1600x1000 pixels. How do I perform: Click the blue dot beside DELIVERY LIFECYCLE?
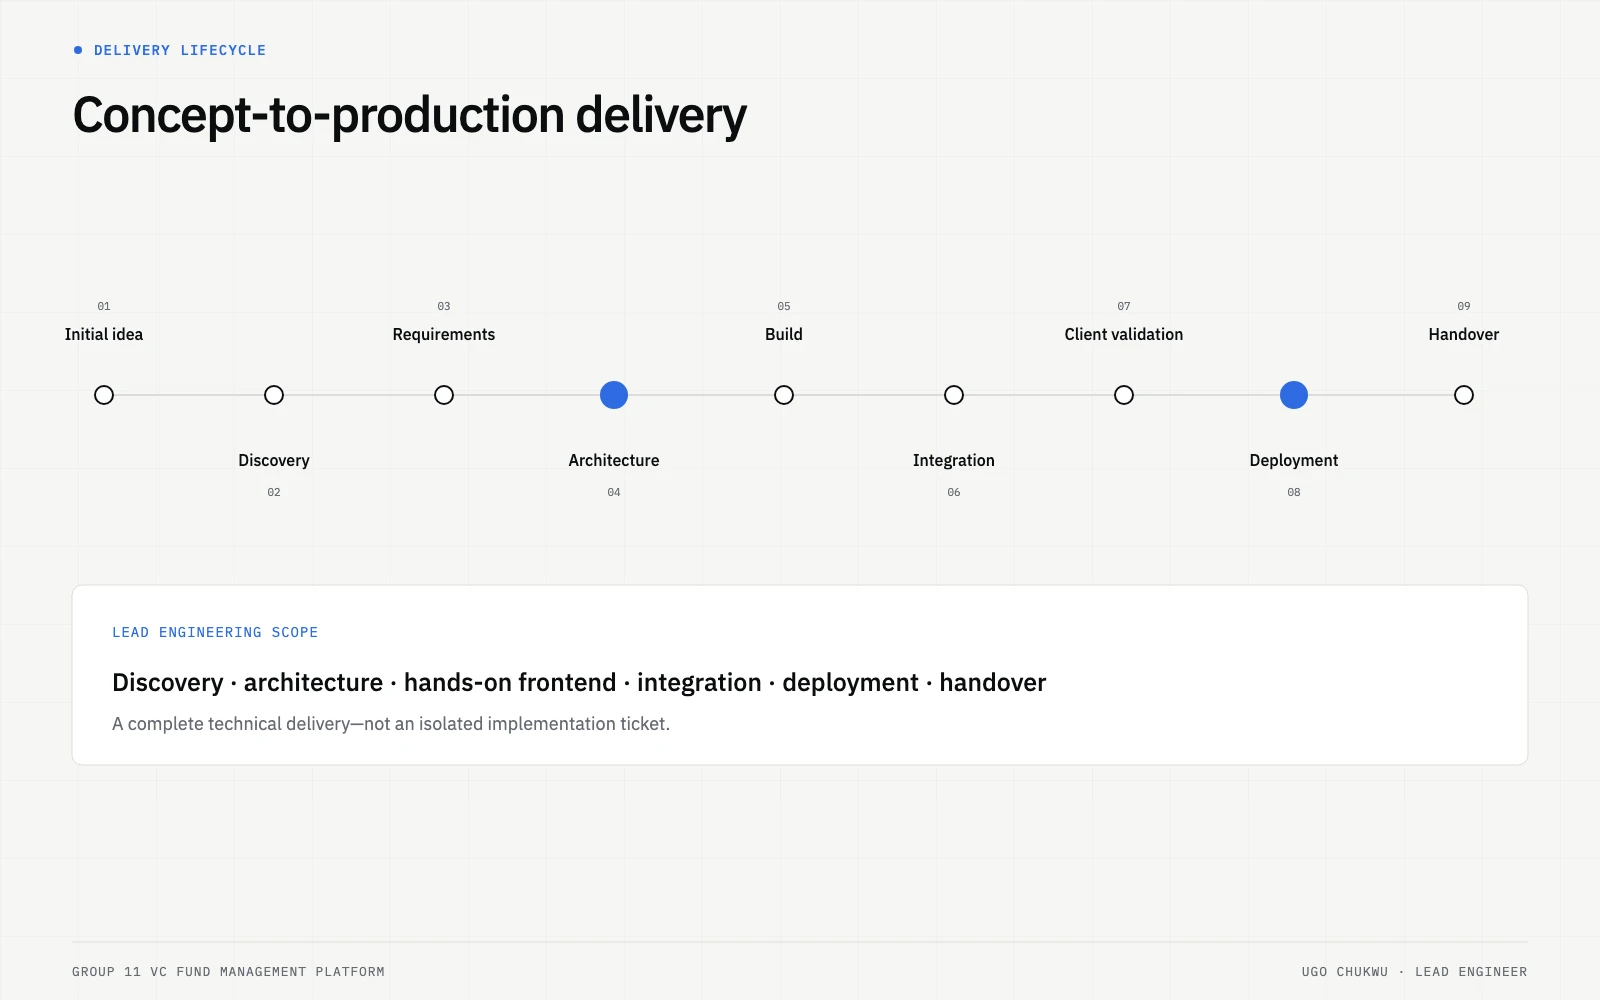click(78, 50)
